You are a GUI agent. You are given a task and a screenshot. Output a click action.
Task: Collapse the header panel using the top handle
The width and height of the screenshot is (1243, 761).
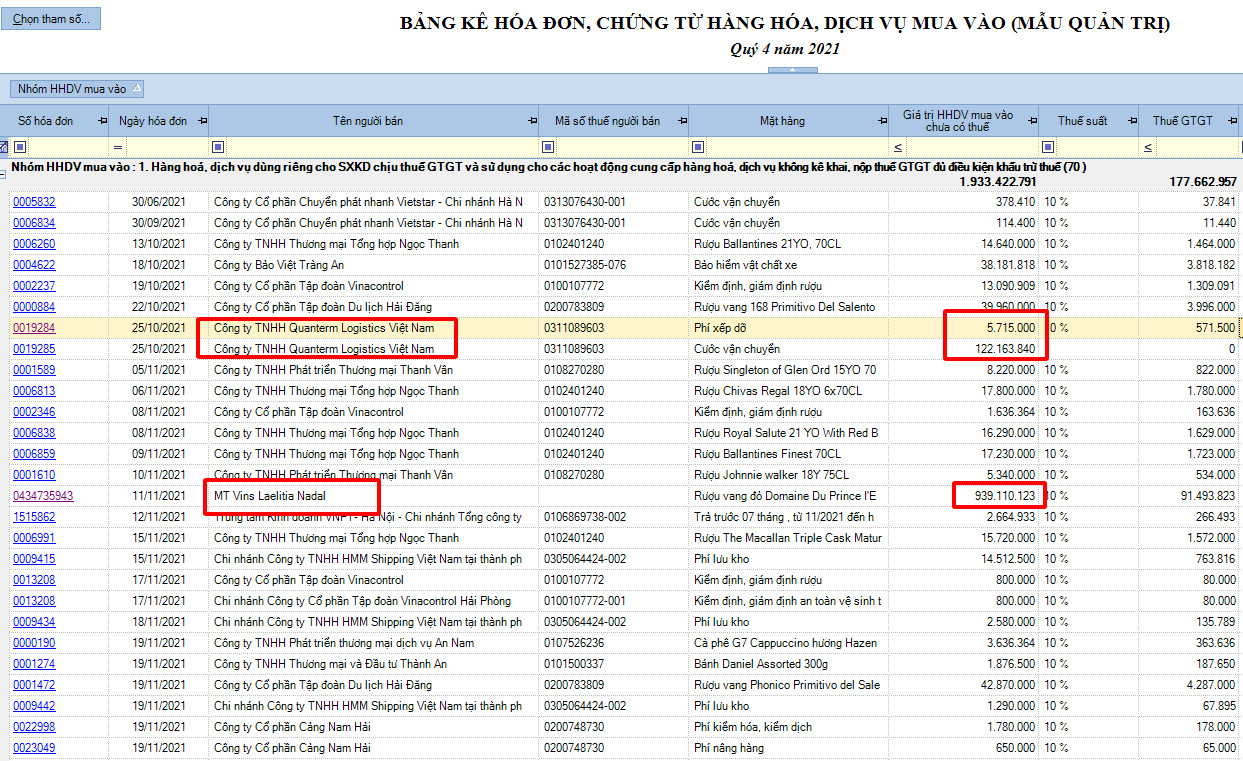791,69
